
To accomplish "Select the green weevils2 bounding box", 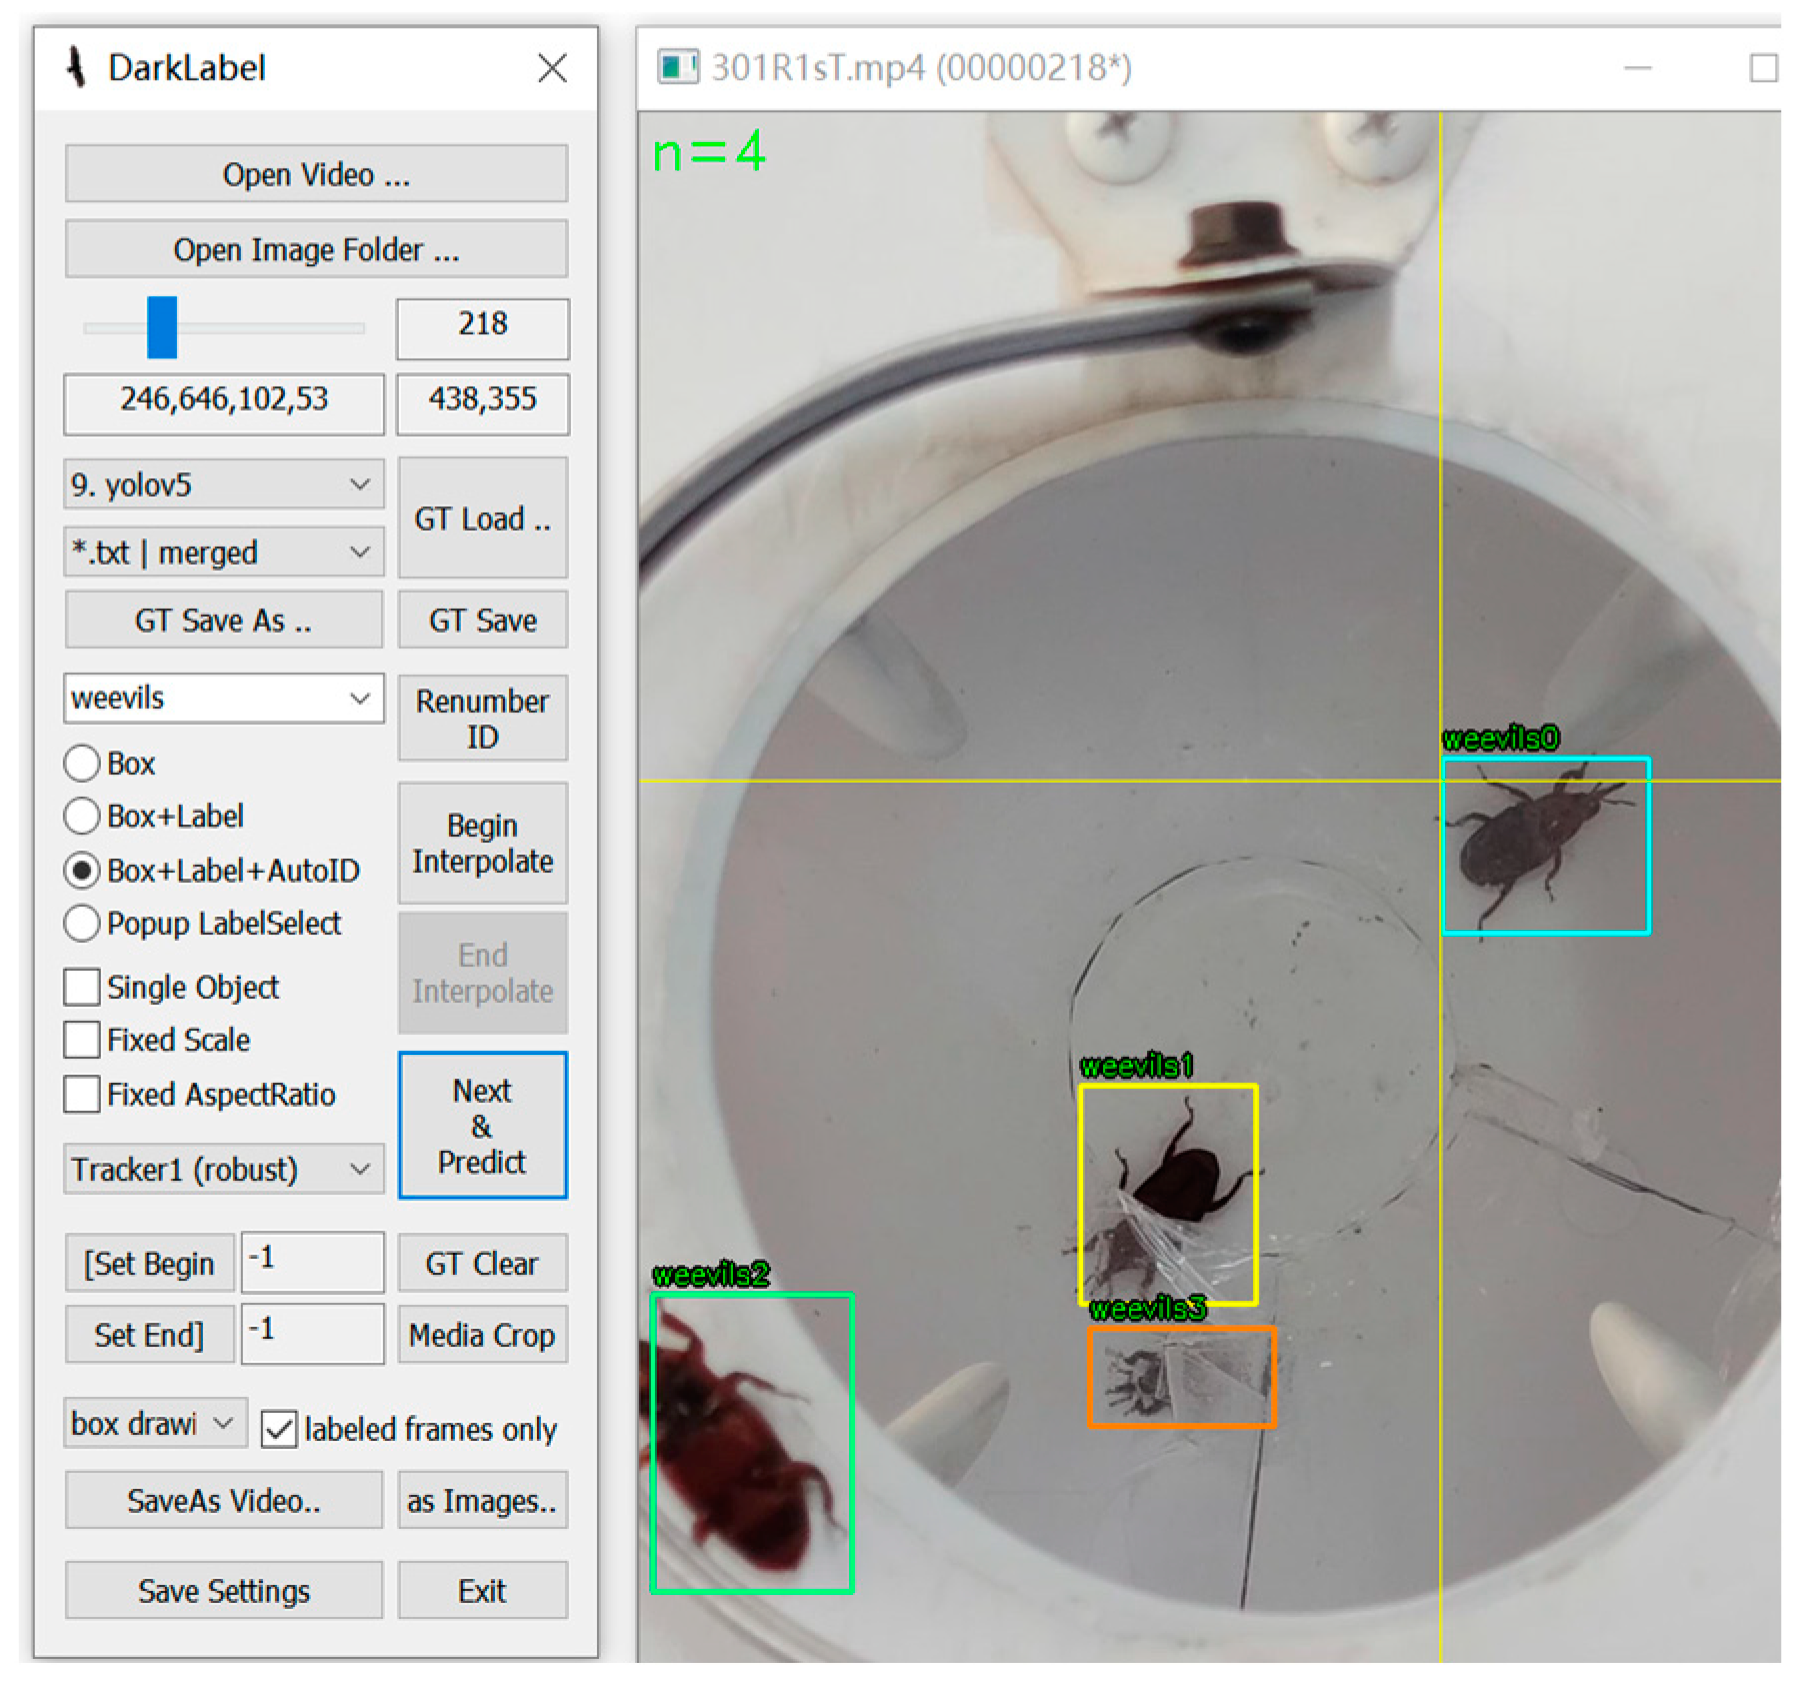I will (x=751, y=1441).
